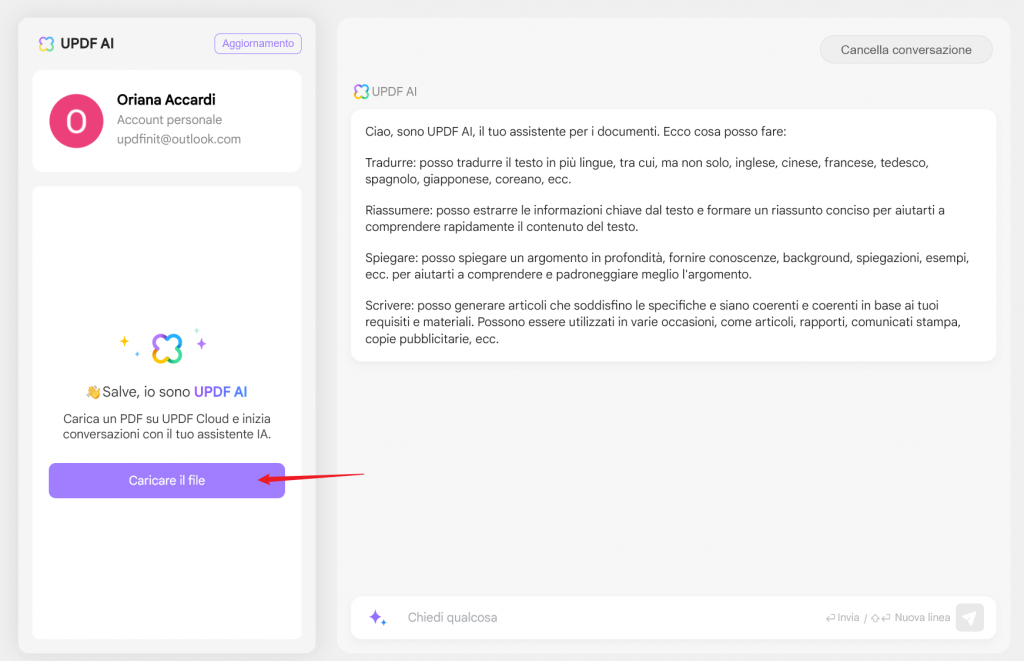Image resolution: width=1024 pixels, height=661 pixels.
Task: Click the enter-key icon beside Invia
Action: 831,618
